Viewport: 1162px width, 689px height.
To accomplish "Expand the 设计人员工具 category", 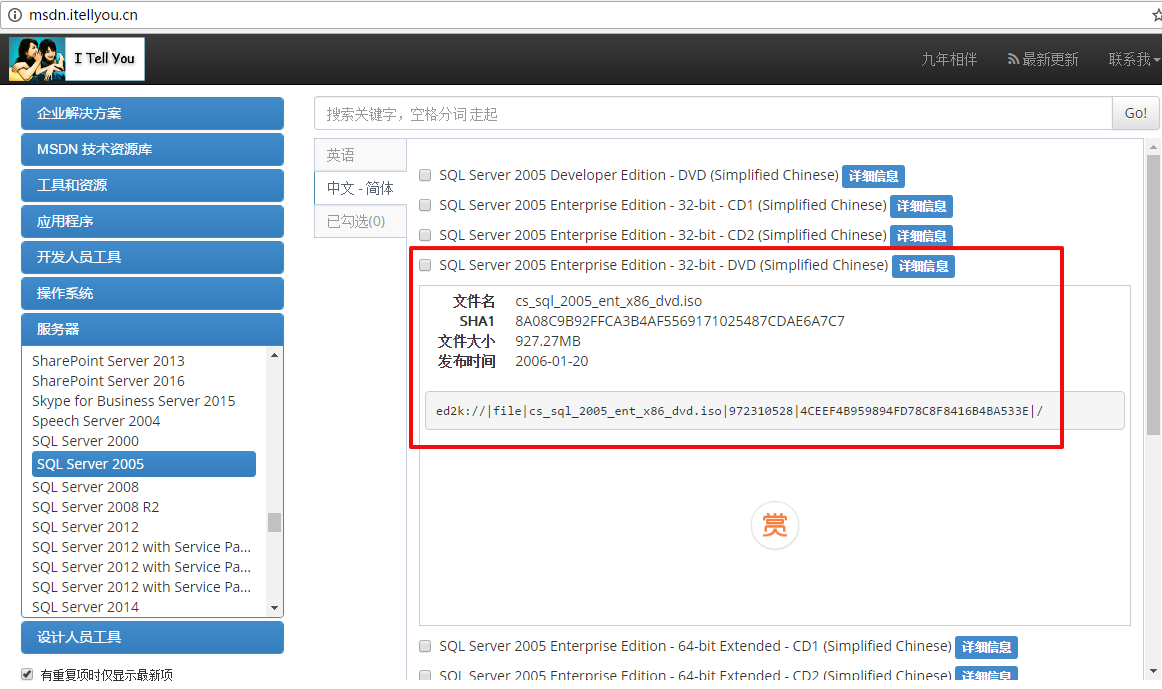I will 153,637.
